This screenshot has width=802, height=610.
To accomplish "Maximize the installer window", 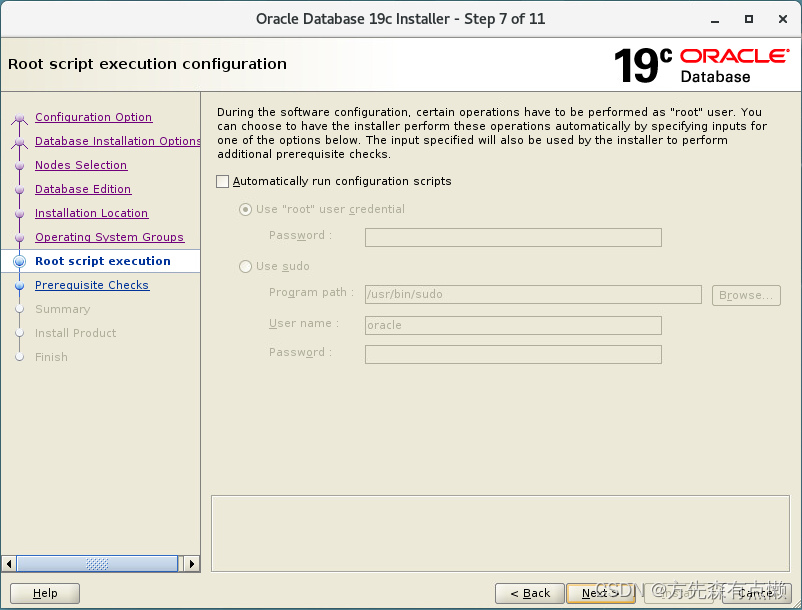I will (749, 19).
